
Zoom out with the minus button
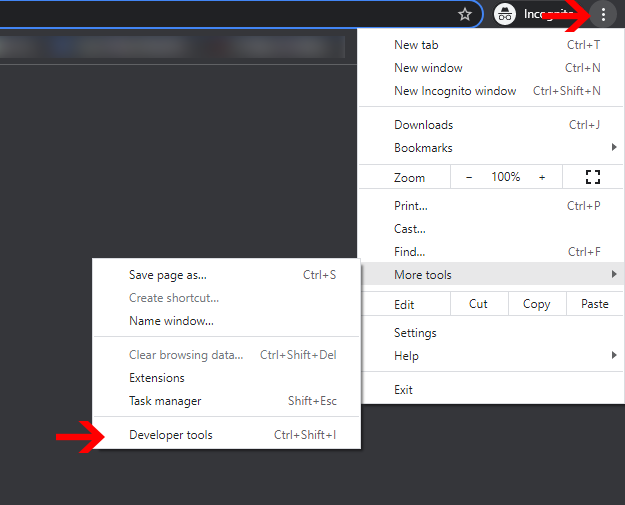(469, 177)
